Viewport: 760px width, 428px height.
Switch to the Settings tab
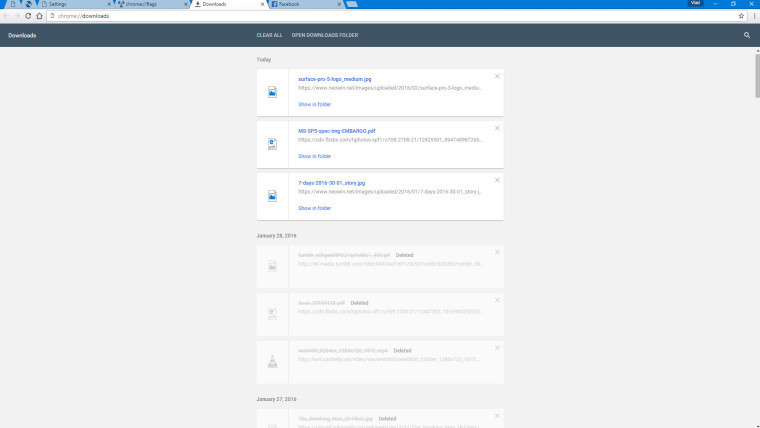[x=73, y=4]
